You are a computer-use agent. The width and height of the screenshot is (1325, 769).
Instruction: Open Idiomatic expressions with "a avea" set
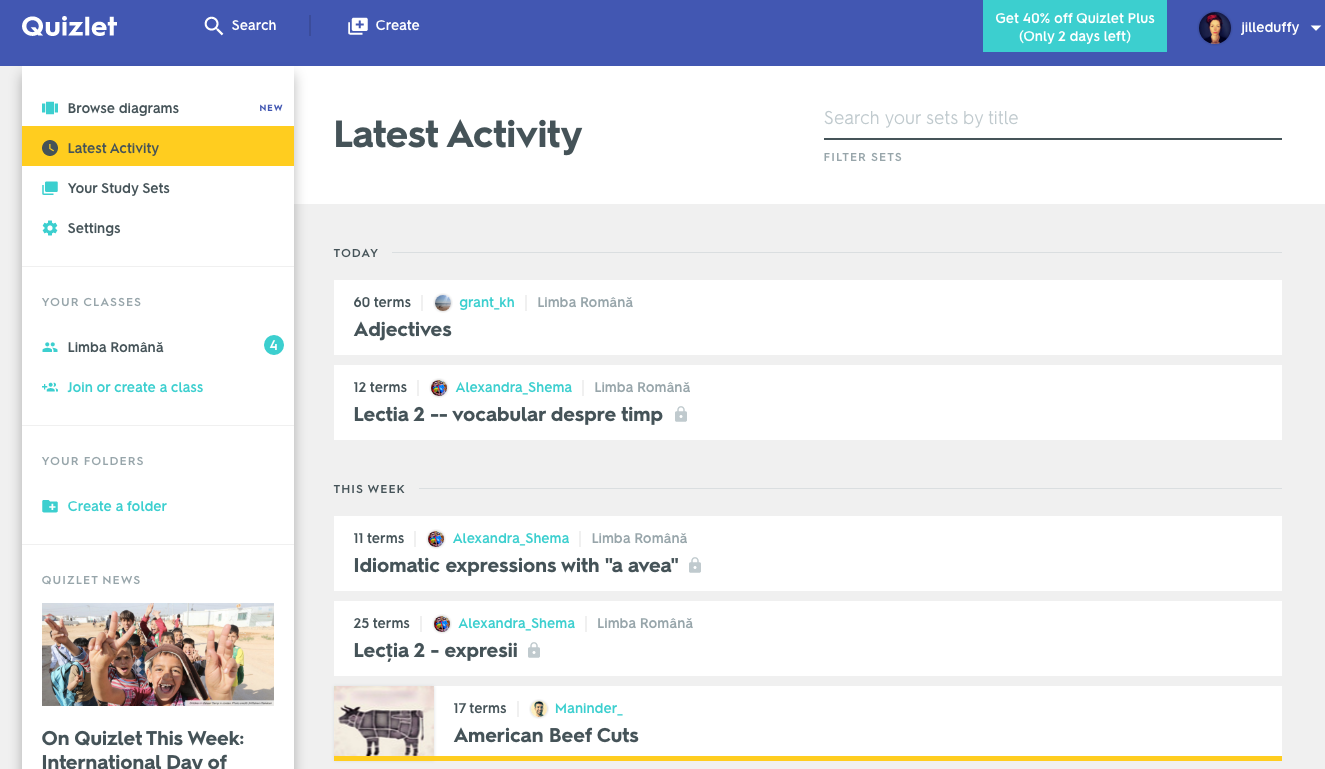(516, 566)
